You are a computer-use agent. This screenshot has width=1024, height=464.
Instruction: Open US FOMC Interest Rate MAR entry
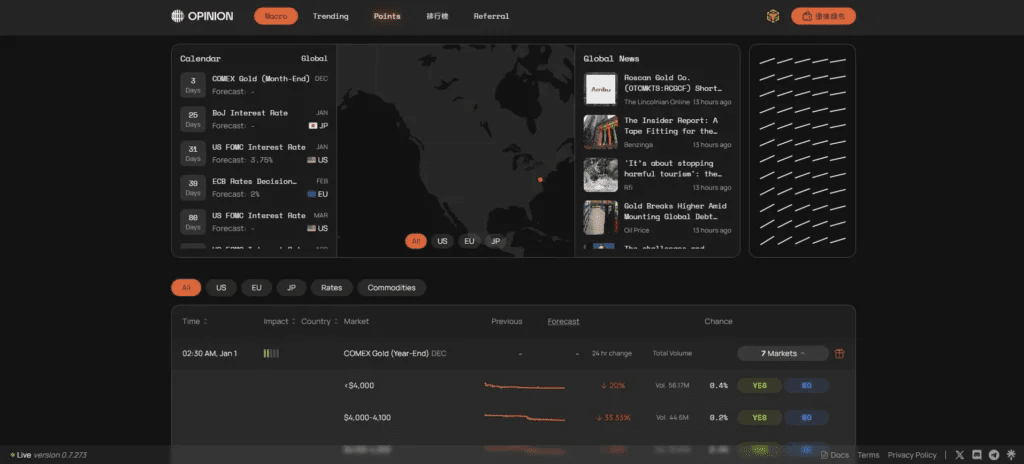[x=254, y=222]
